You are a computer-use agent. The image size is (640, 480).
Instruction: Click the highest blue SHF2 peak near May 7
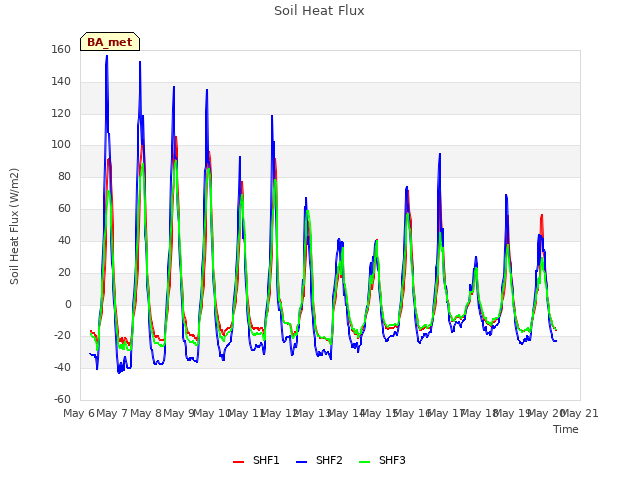click(x=107, y=56)
